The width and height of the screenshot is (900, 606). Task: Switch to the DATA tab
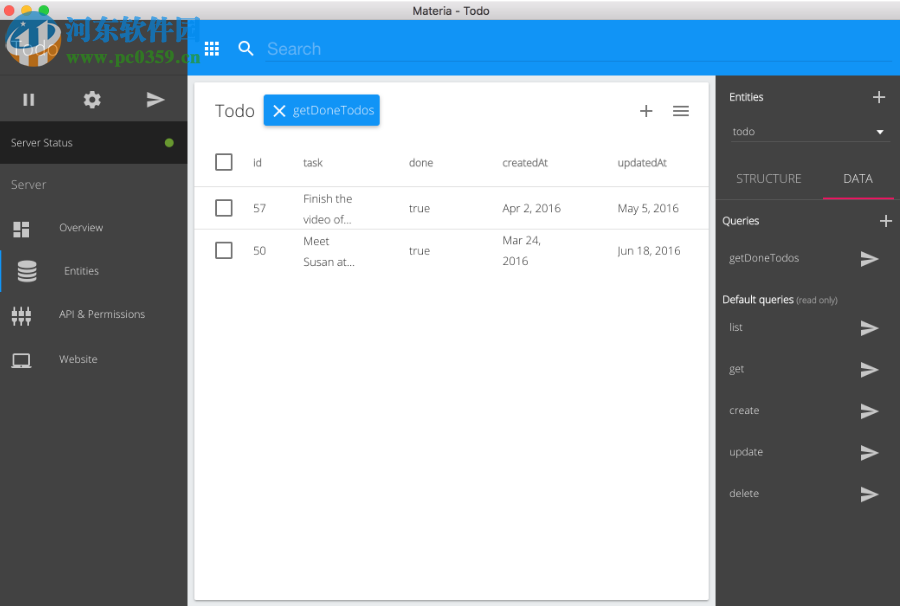click(858, 178)
